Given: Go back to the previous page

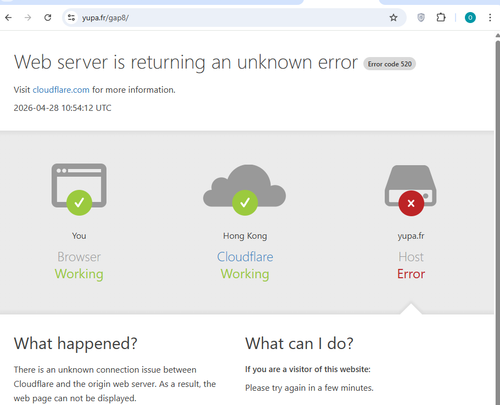Looking at the screenshot, I should (8, 18).
